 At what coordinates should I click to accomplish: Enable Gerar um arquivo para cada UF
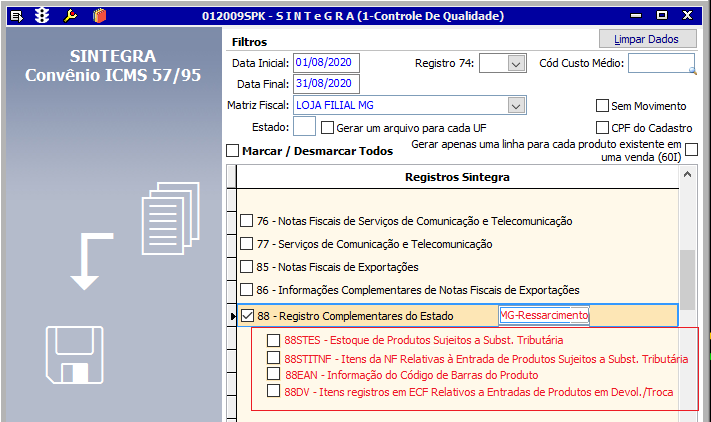327,128
